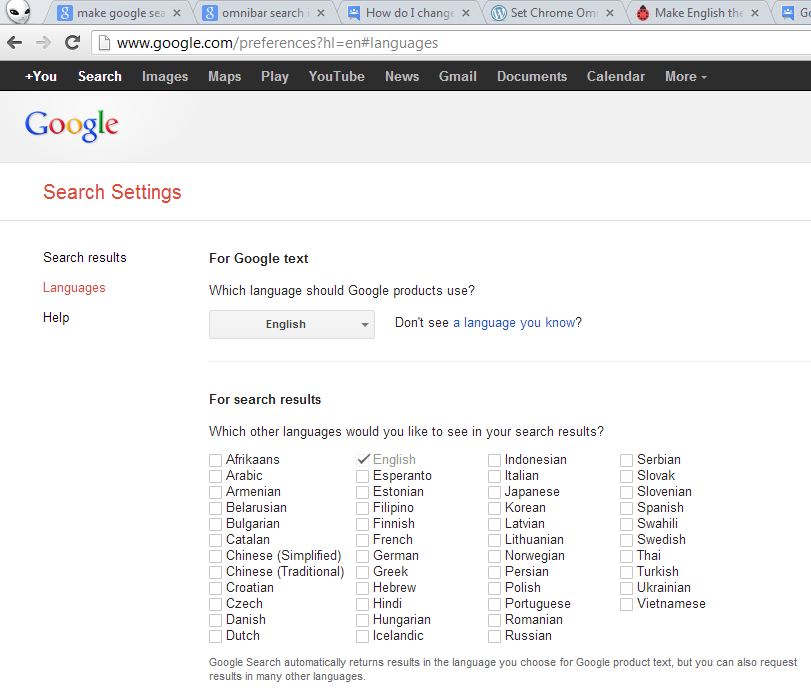Check the Icelandic checkbox
The image size is (811, 697).
tap(363, 637)
